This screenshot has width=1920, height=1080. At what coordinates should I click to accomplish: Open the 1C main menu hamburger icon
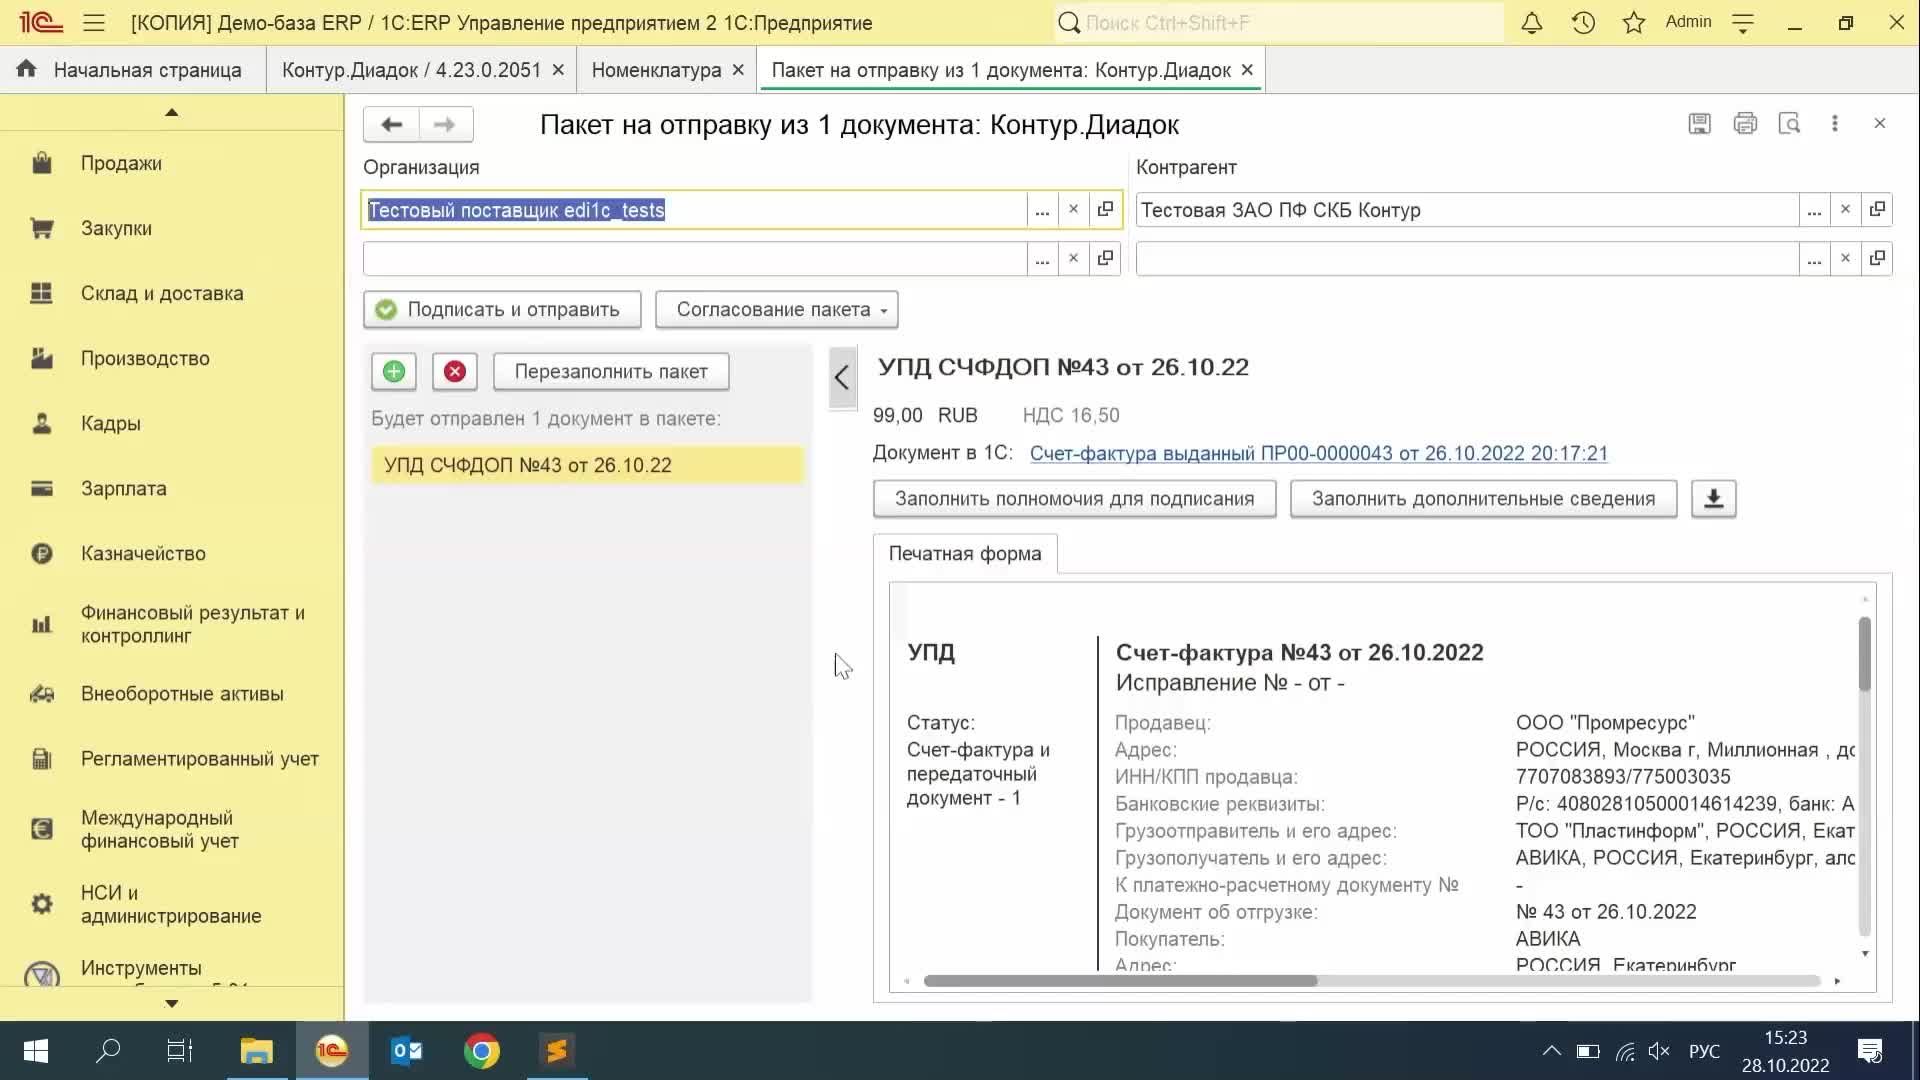[94, 22]
